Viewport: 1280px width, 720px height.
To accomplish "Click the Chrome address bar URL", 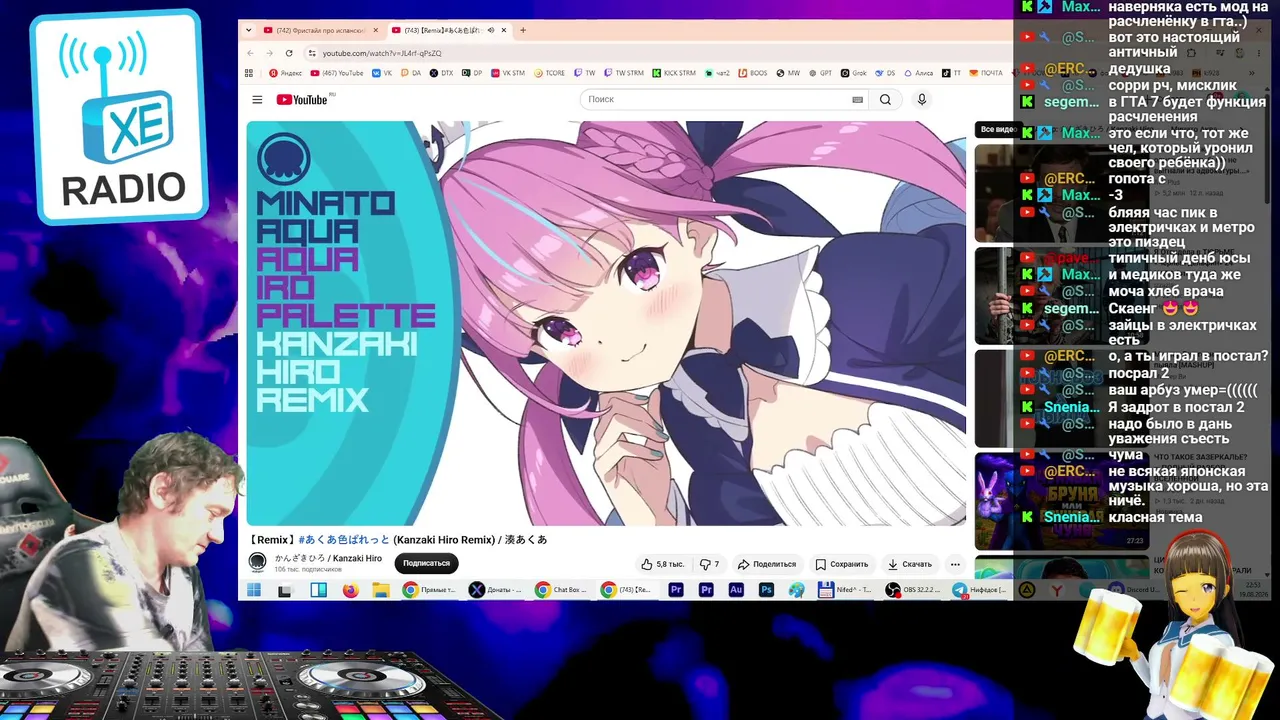I will coord(382,53).
